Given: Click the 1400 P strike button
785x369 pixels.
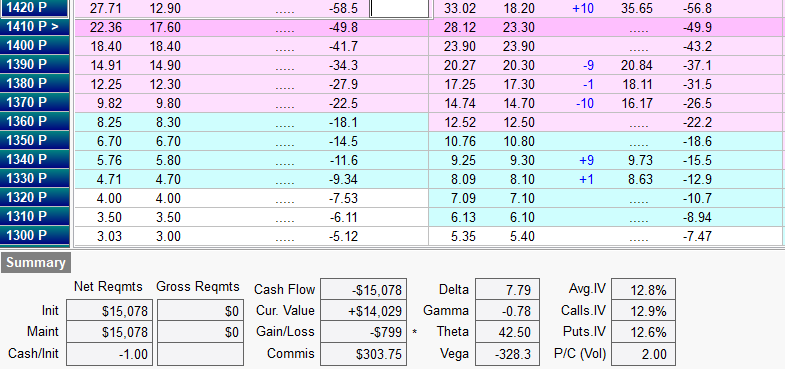Looking at the screenshot, I should click(35, 46).
